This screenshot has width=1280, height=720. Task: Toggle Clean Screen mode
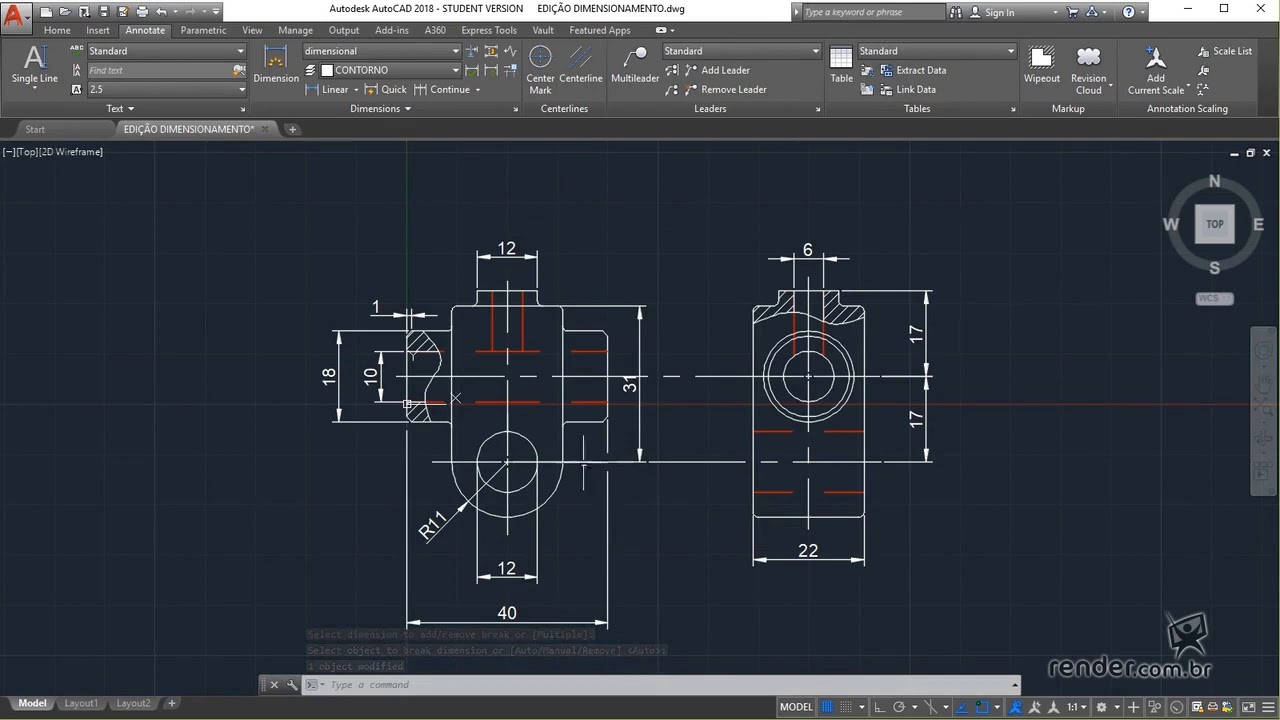click(1246, 707)
